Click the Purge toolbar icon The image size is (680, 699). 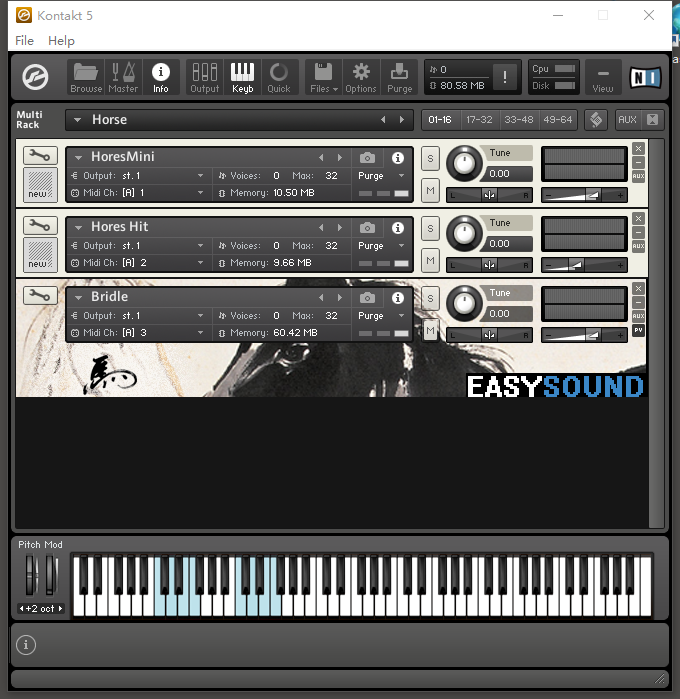(x=399, y=77)
